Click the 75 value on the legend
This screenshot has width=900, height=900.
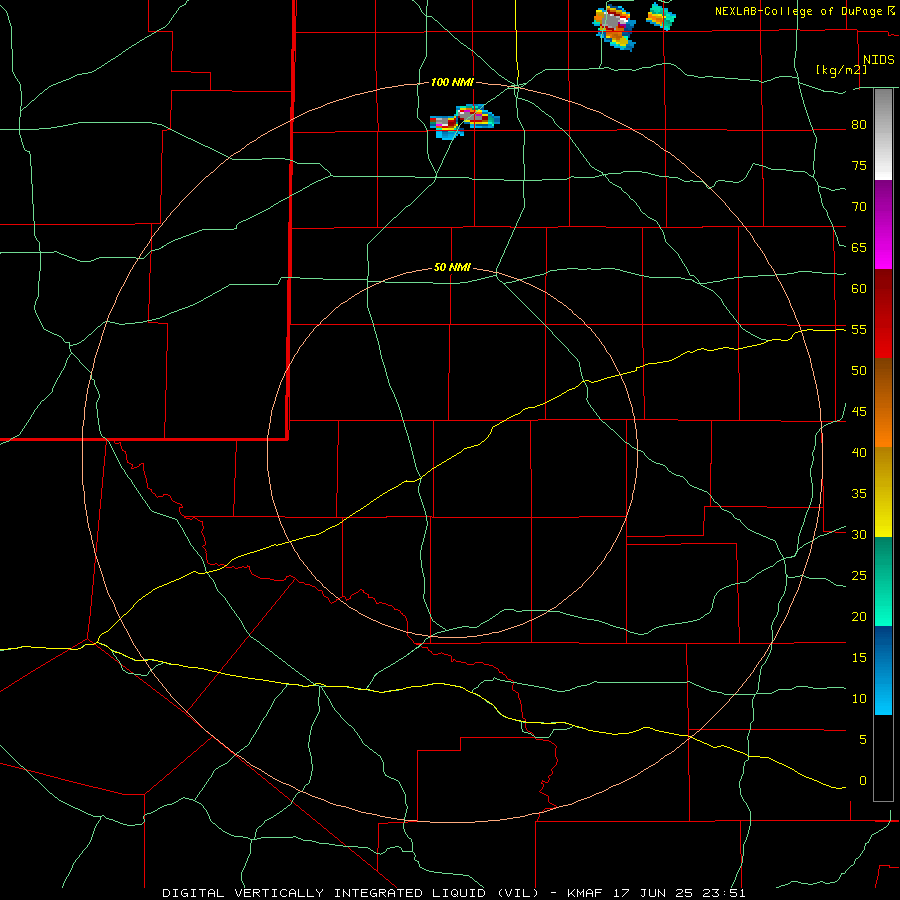[859, 165]
